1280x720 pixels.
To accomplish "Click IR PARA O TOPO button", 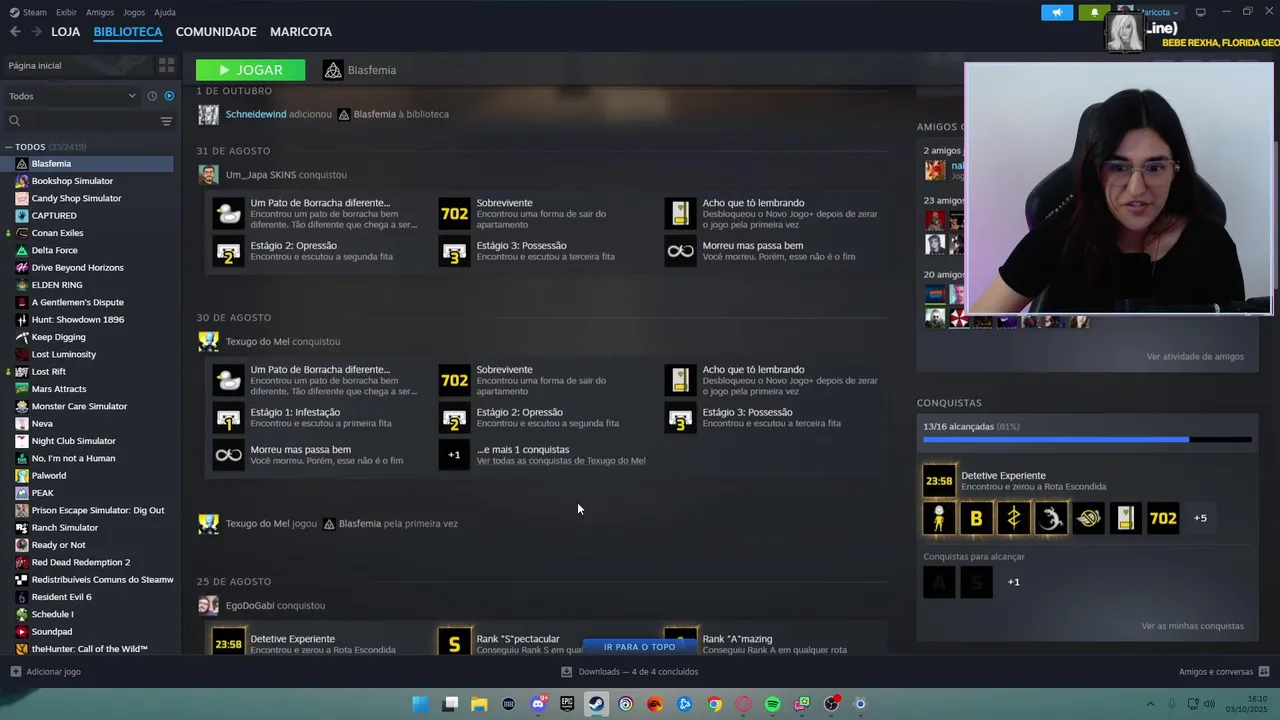I will point(639,647).
